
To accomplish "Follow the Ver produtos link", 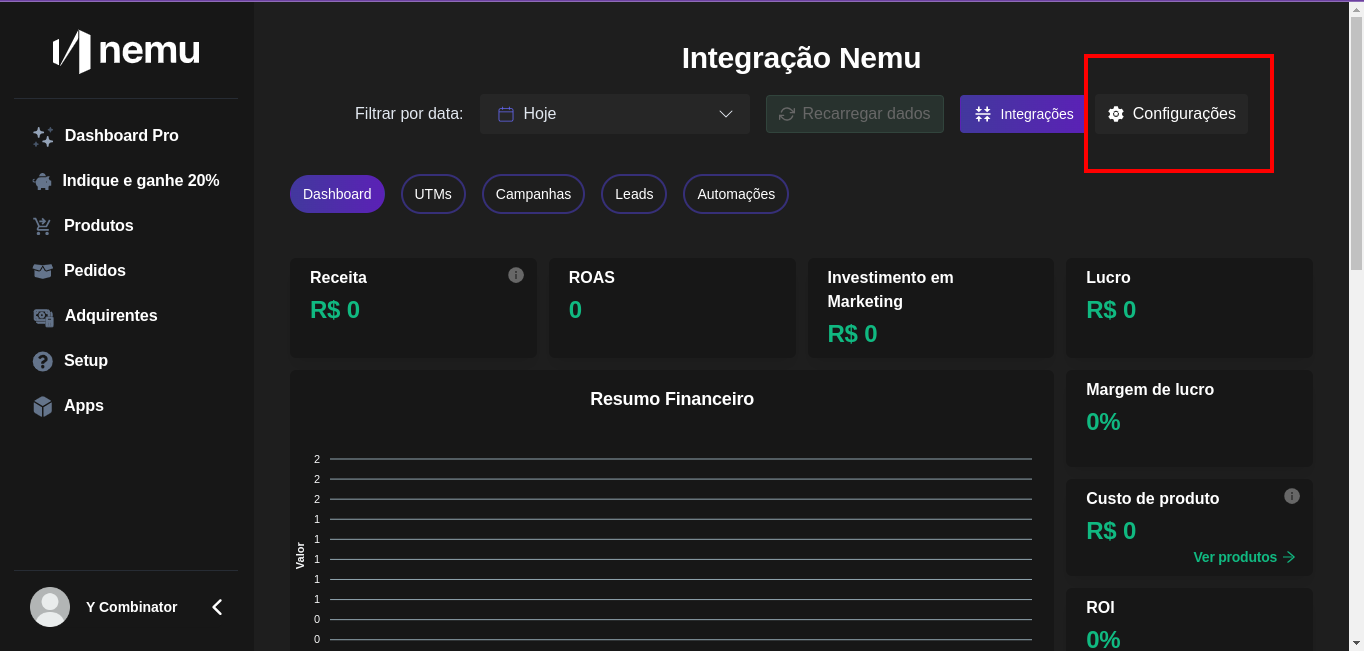I will pyautogui.click(x=1244, y=557).
